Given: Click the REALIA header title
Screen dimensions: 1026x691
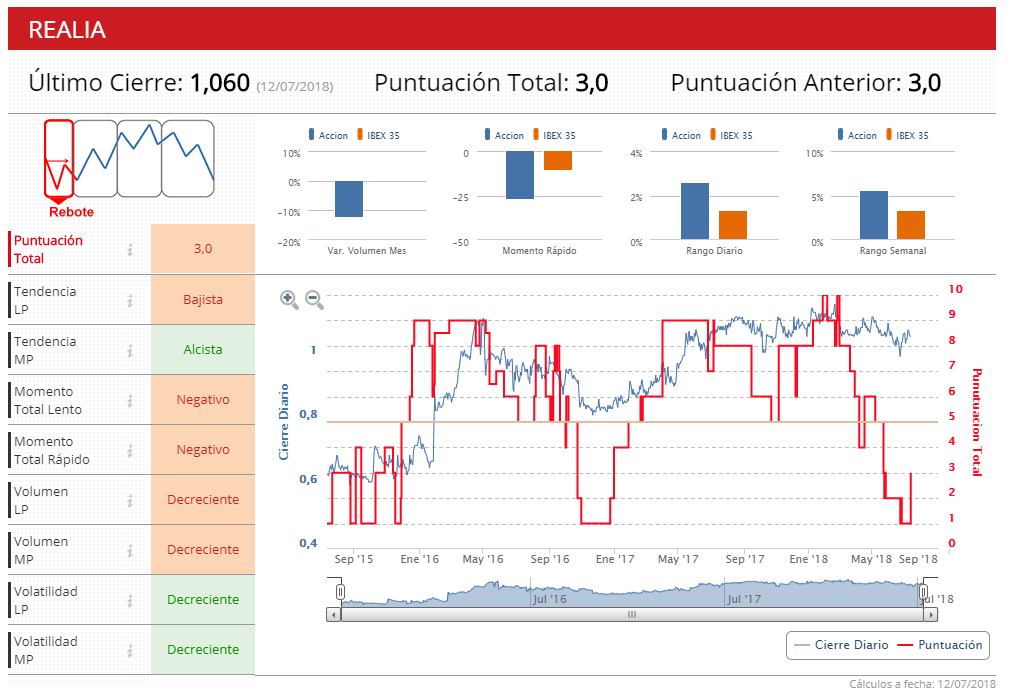Looking at the screenshot, I should (67, 30).
